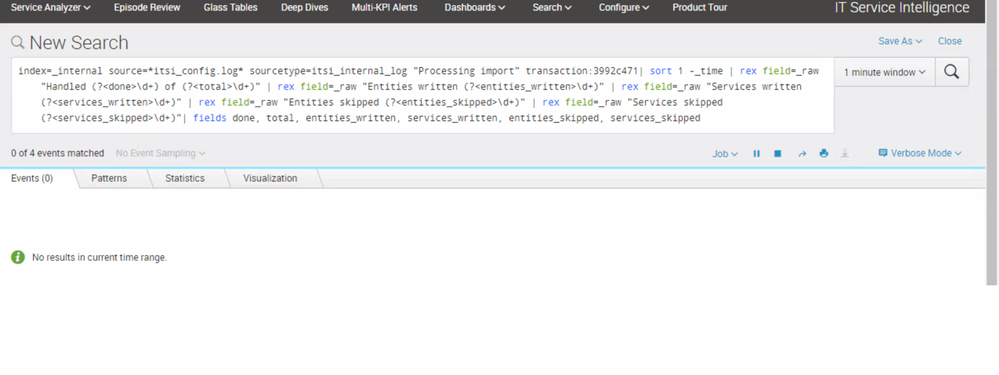Viewport: 999px width, 375px height.
Task: Pause the running search job
Action: point(756,153)
